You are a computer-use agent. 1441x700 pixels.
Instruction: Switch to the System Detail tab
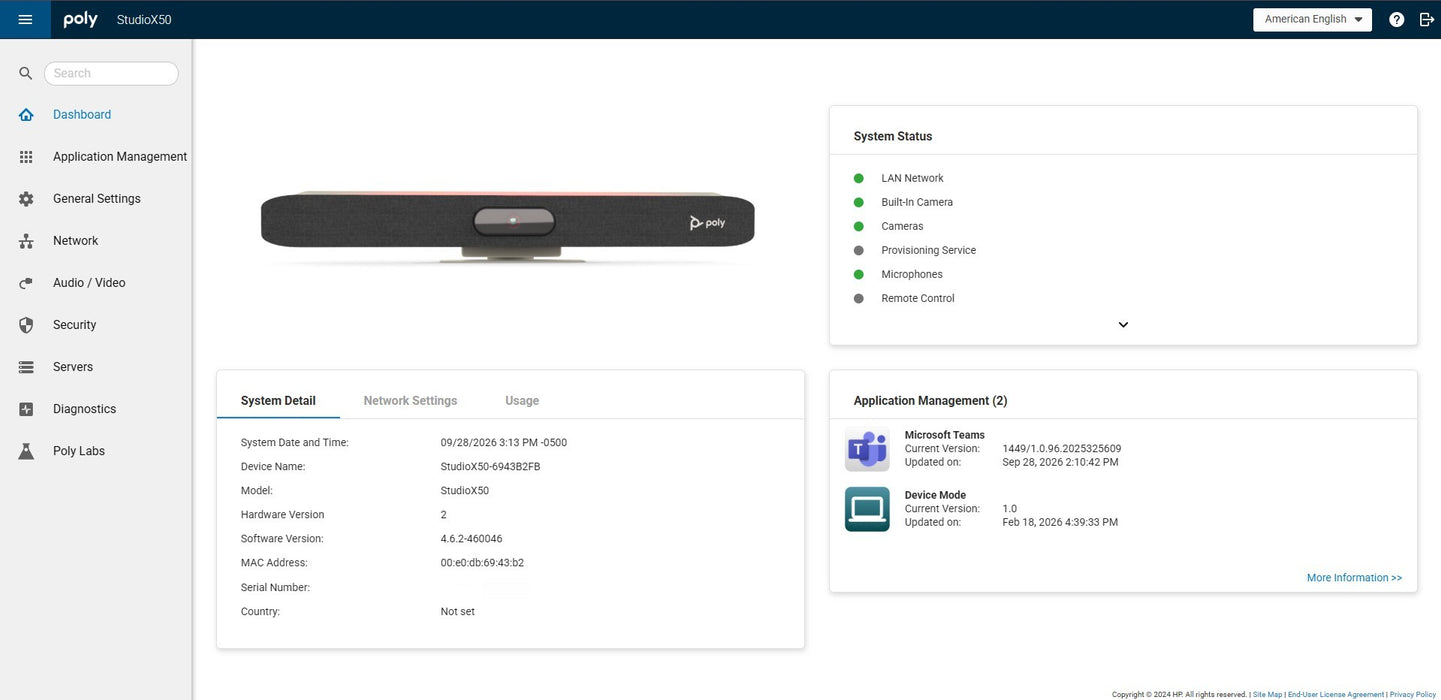(278, 401)
